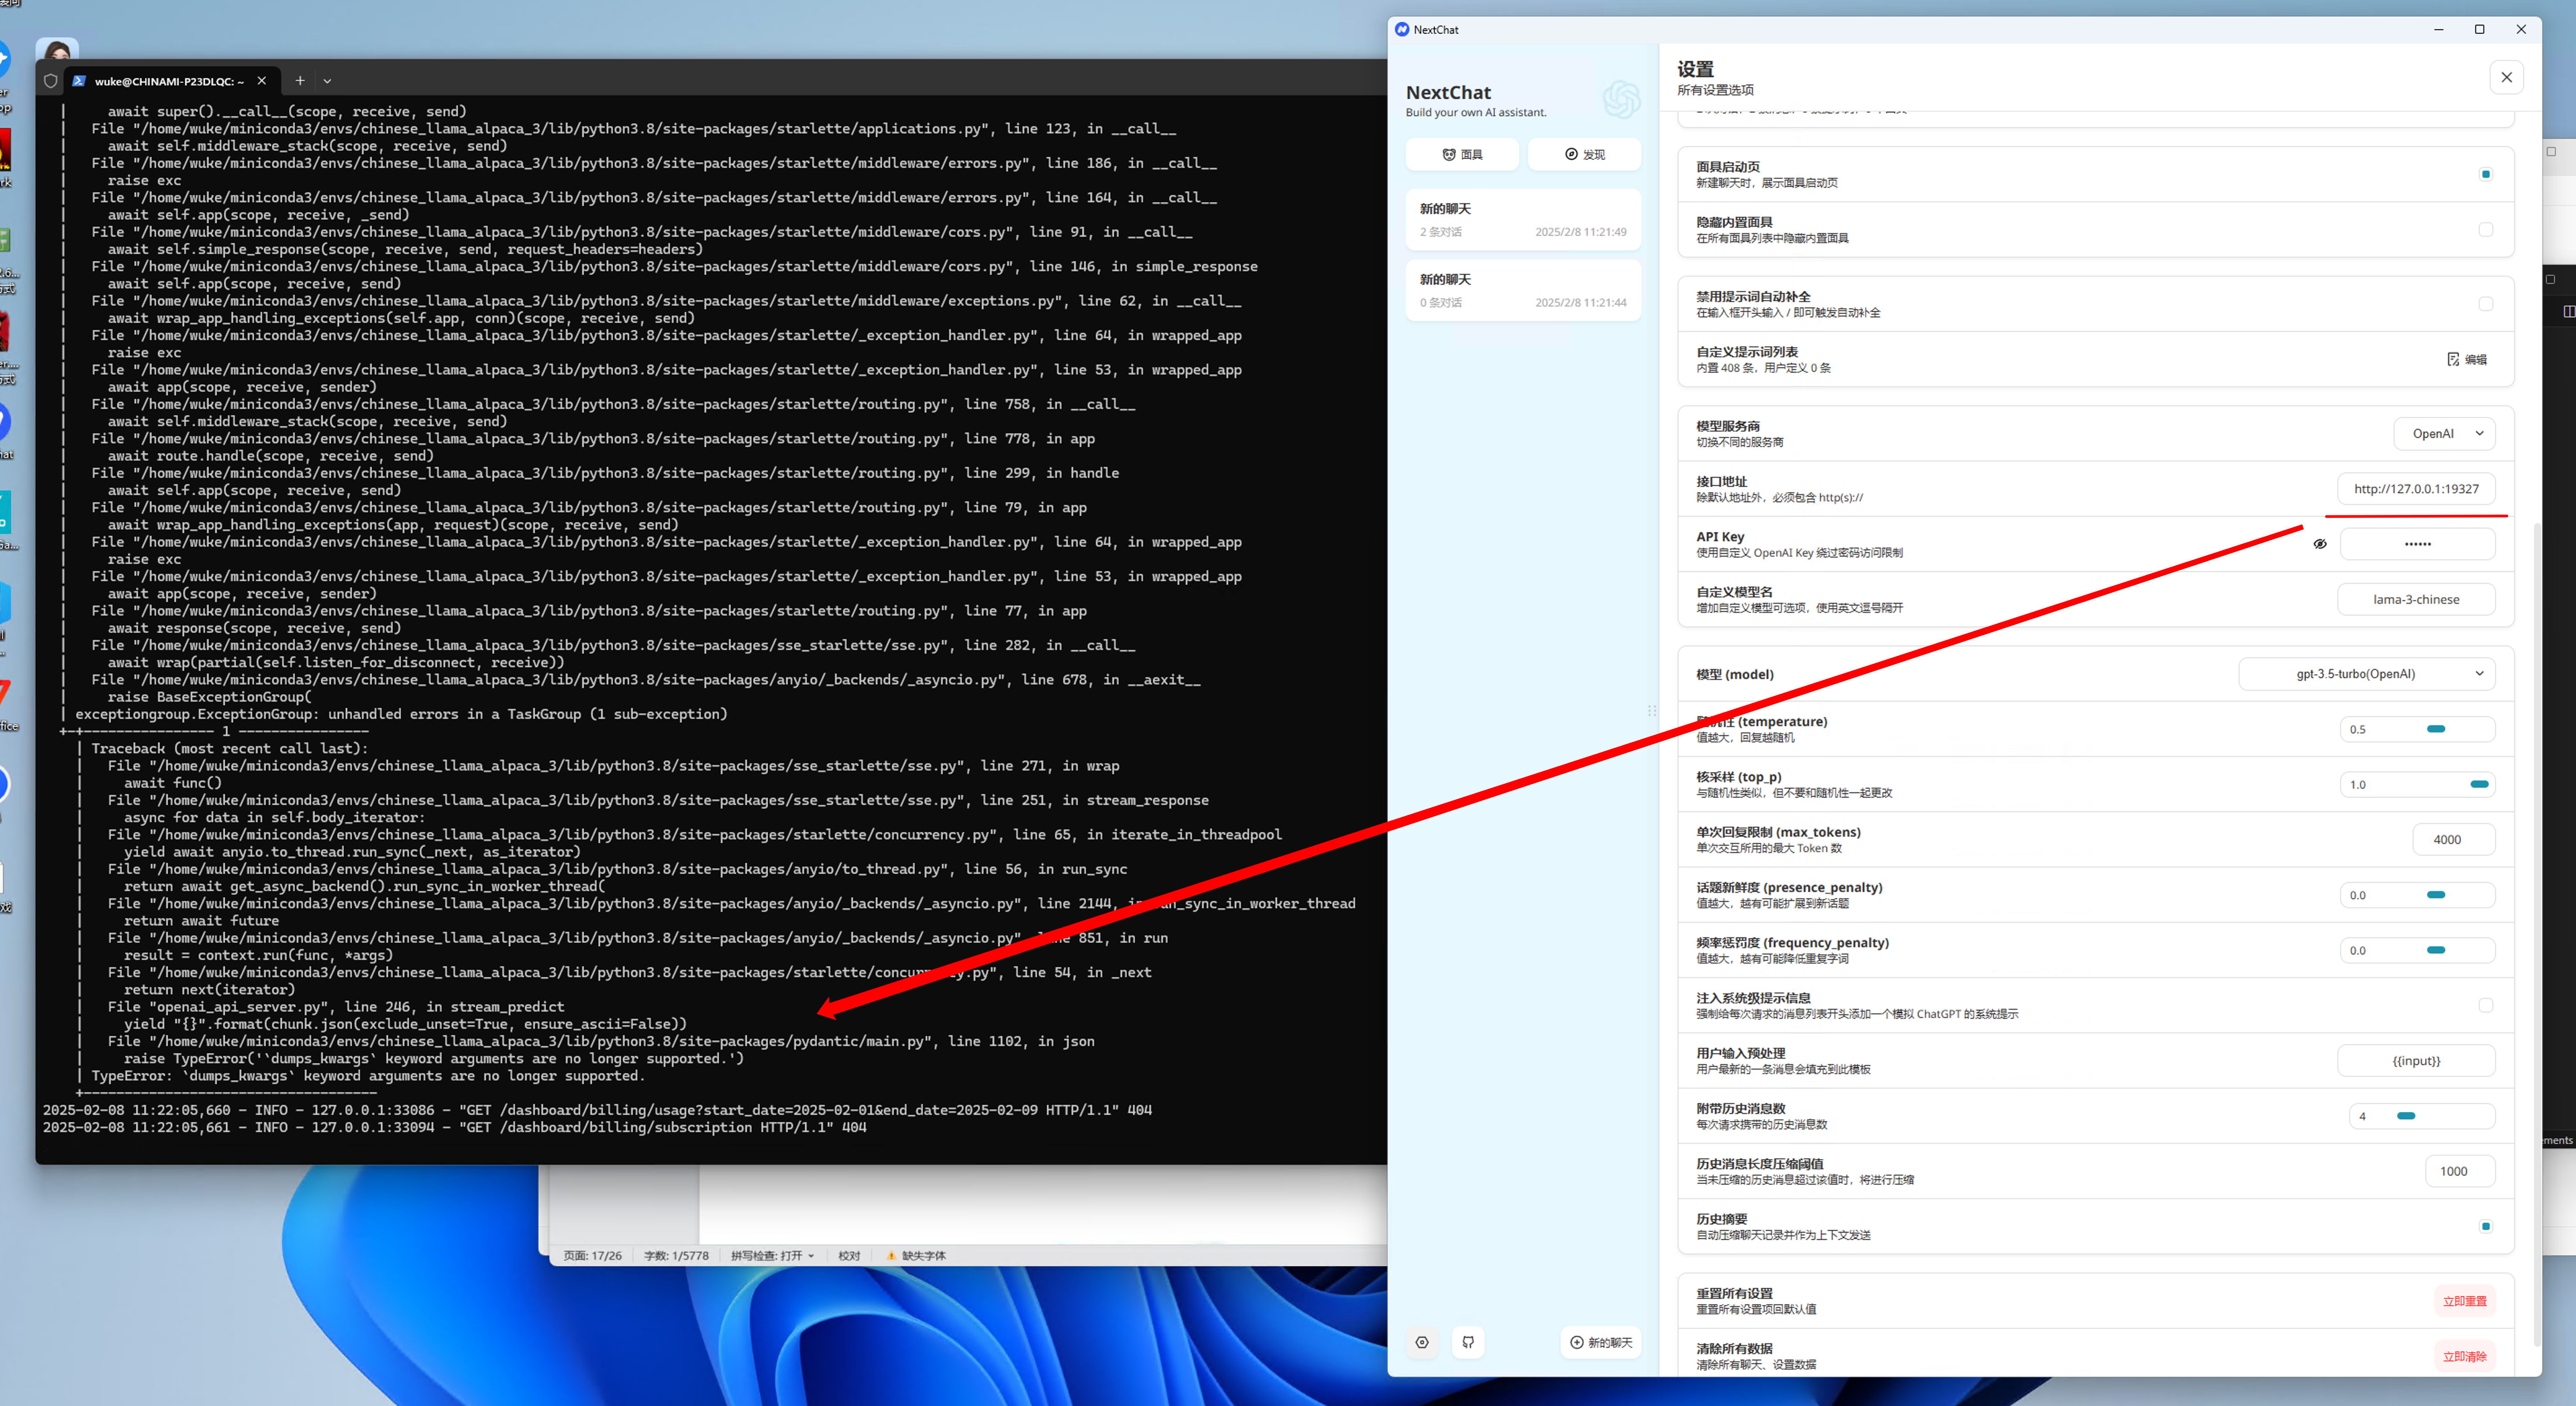The image size is (2576, 1406).
Task: Adjust the temperature slider
Action: (x=2436, y=729)
